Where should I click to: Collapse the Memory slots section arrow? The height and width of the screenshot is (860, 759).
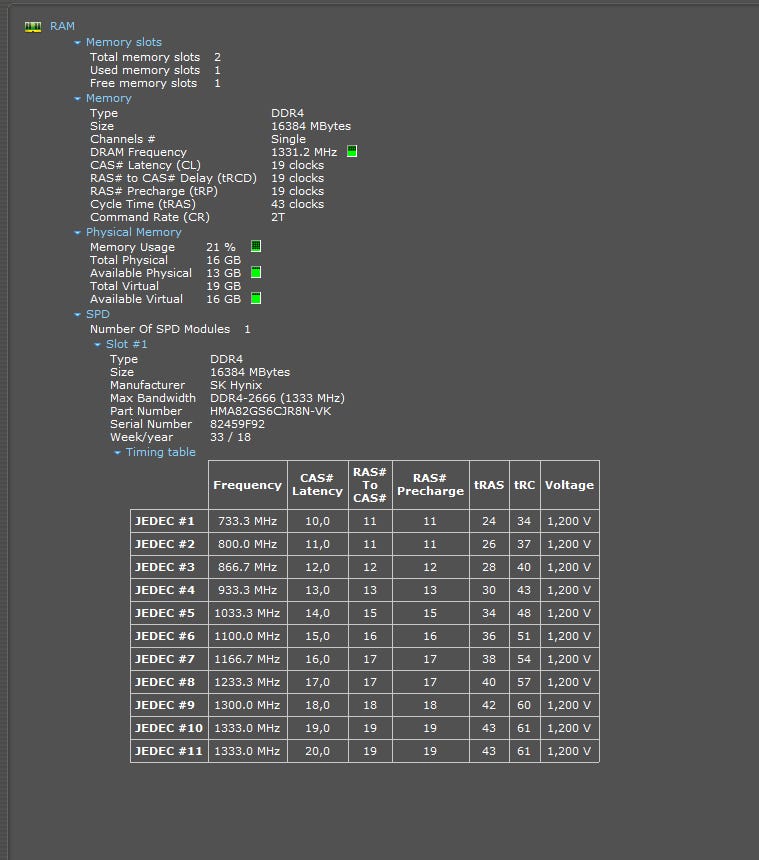(x=77, y=43)
